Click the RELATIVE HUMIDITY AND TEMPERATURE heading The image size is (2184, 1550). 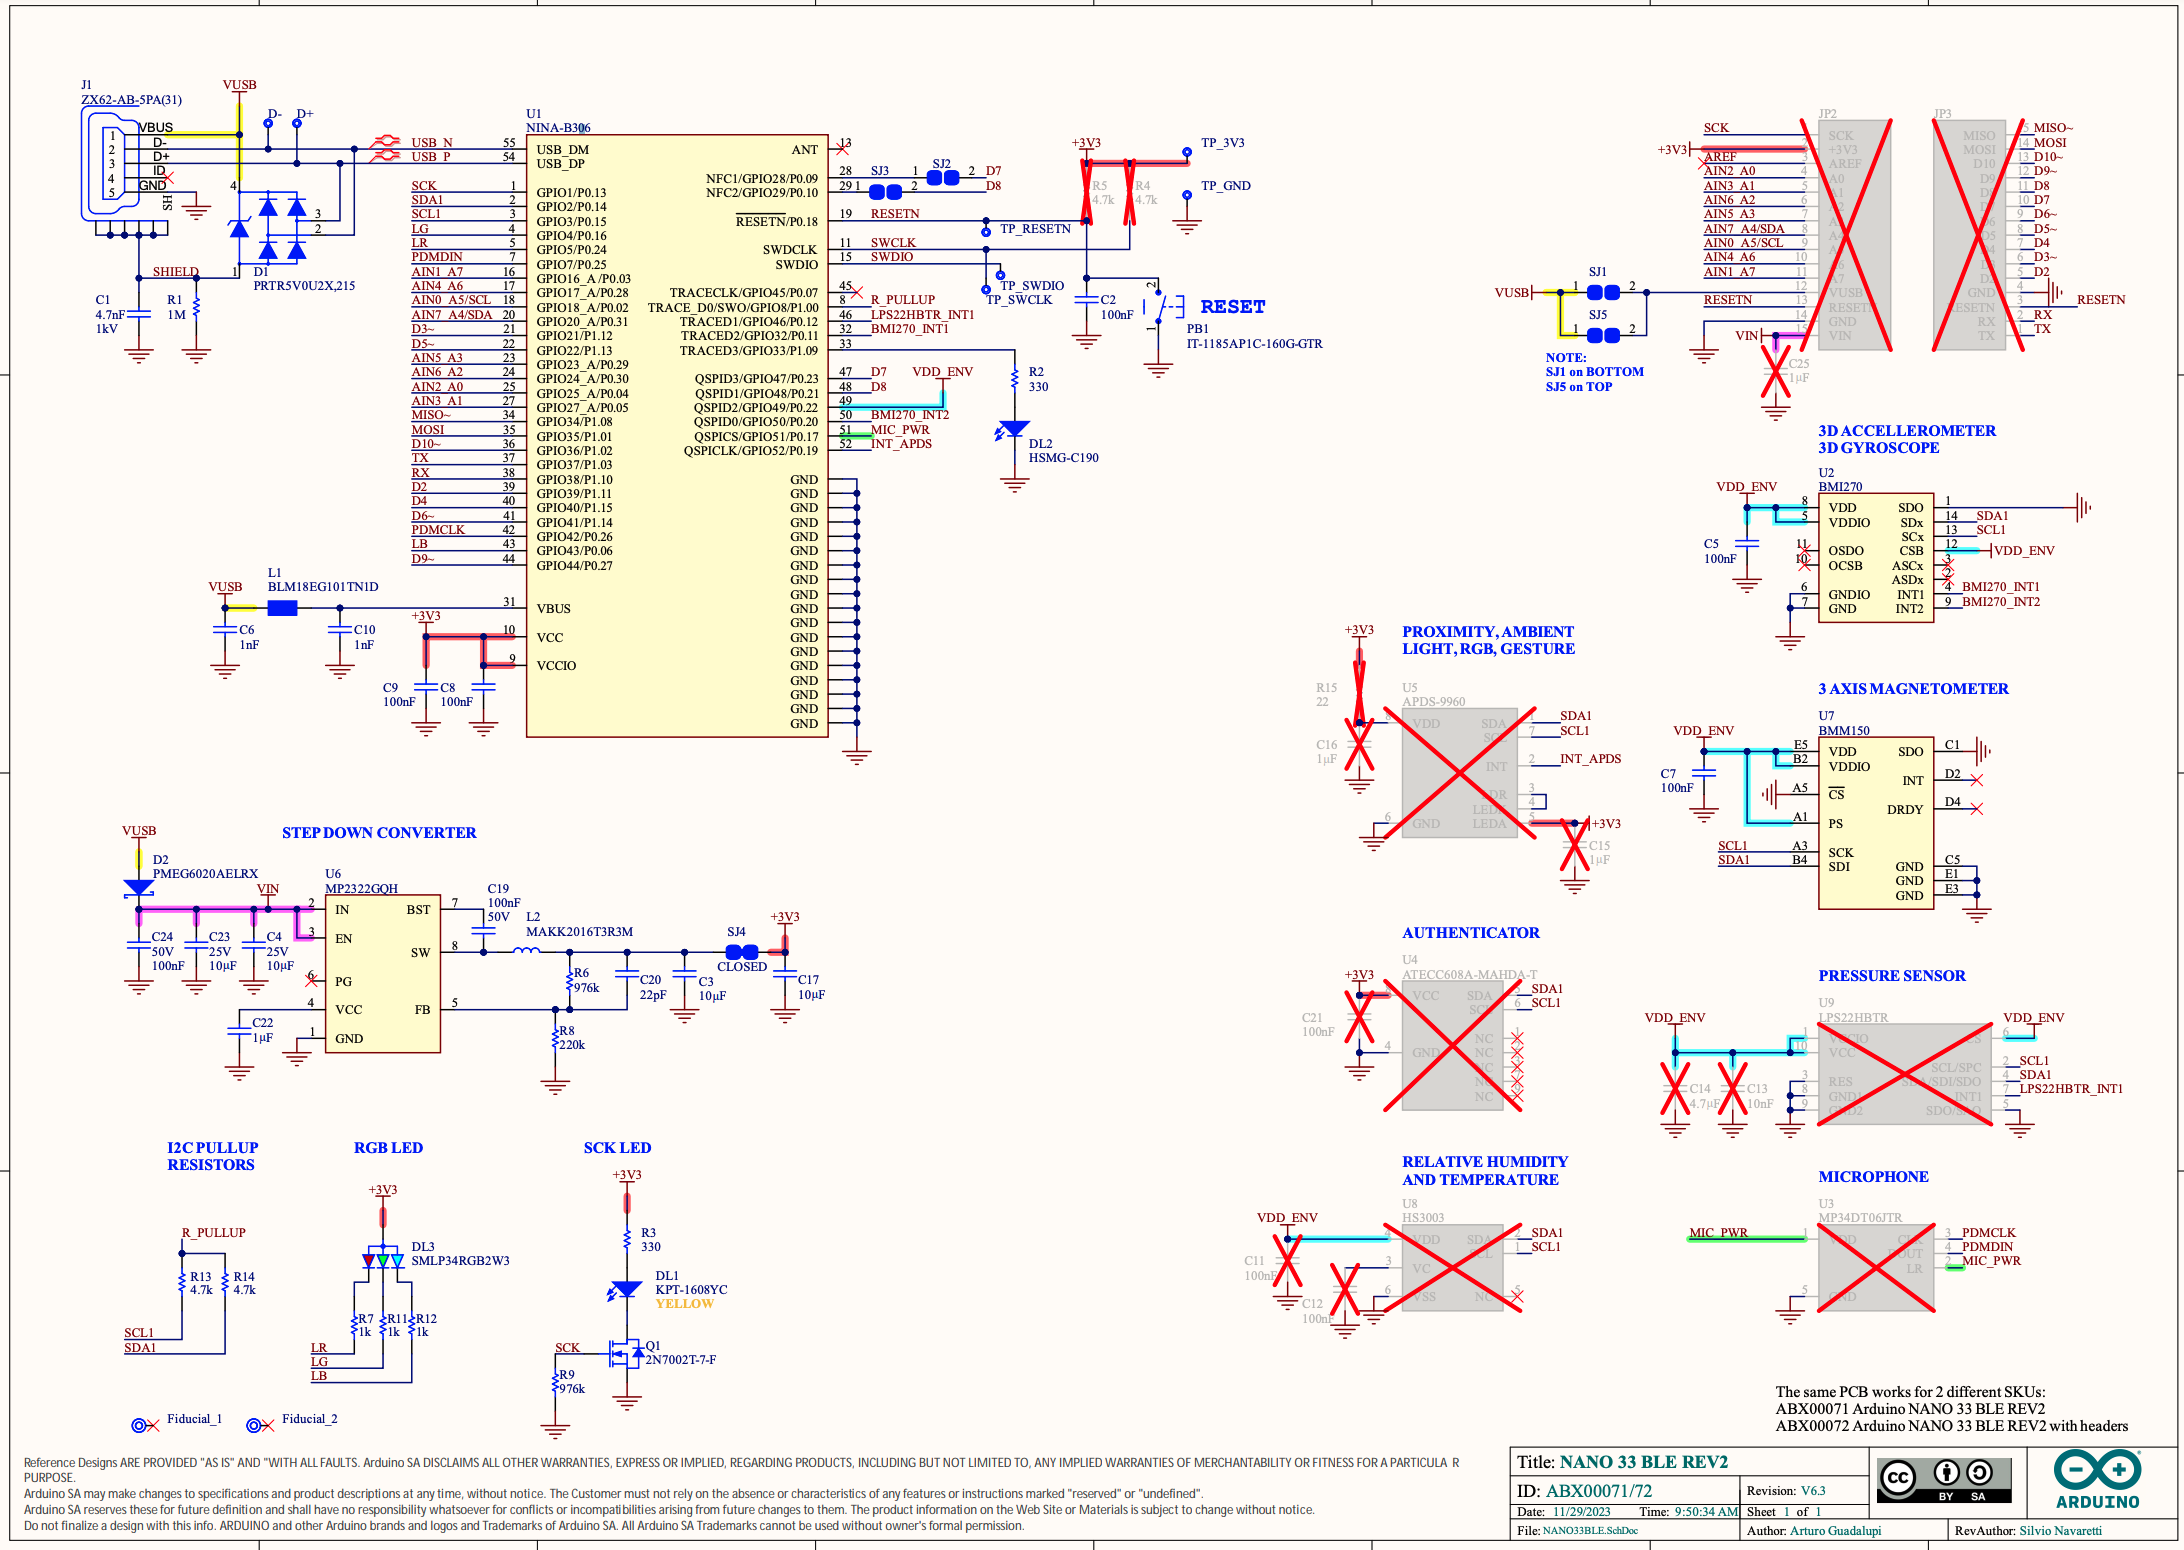tap(1485, 1170)
